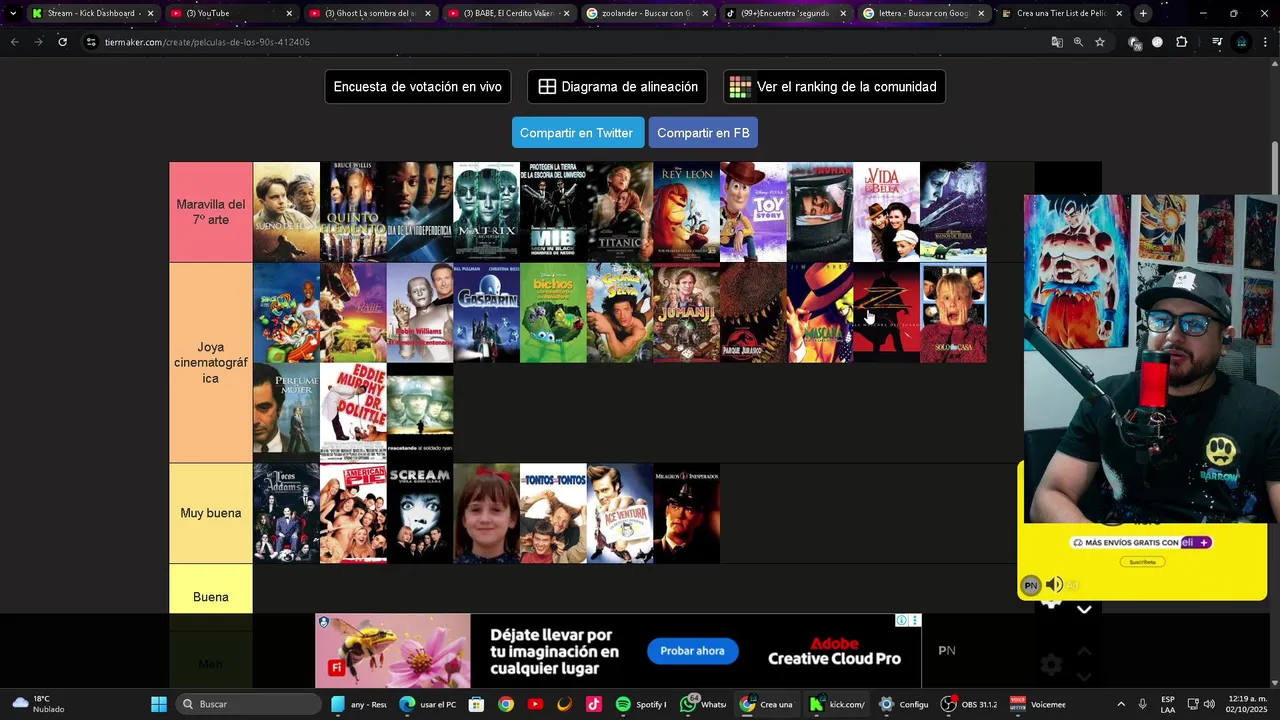The height and width of the screenshot is (720, 1280).
Task: Select the Eddie Murphy Dr. Dolittle poster
Action: click(x=353, y=413)
